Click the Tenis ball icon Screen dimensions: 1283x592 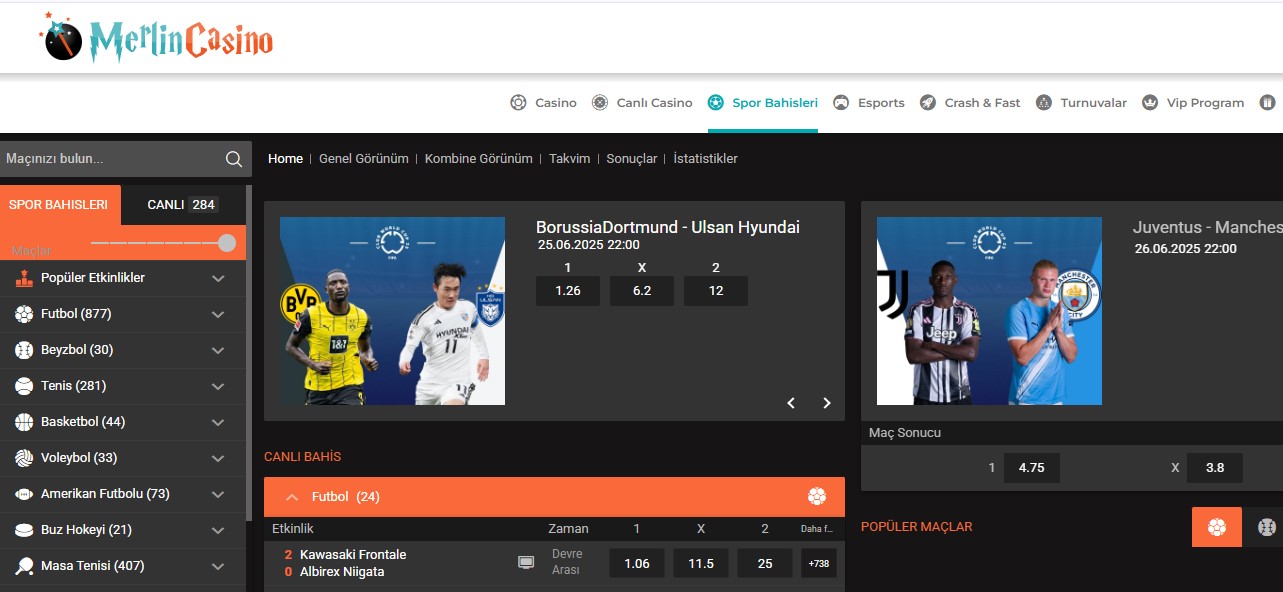[24, 386]
